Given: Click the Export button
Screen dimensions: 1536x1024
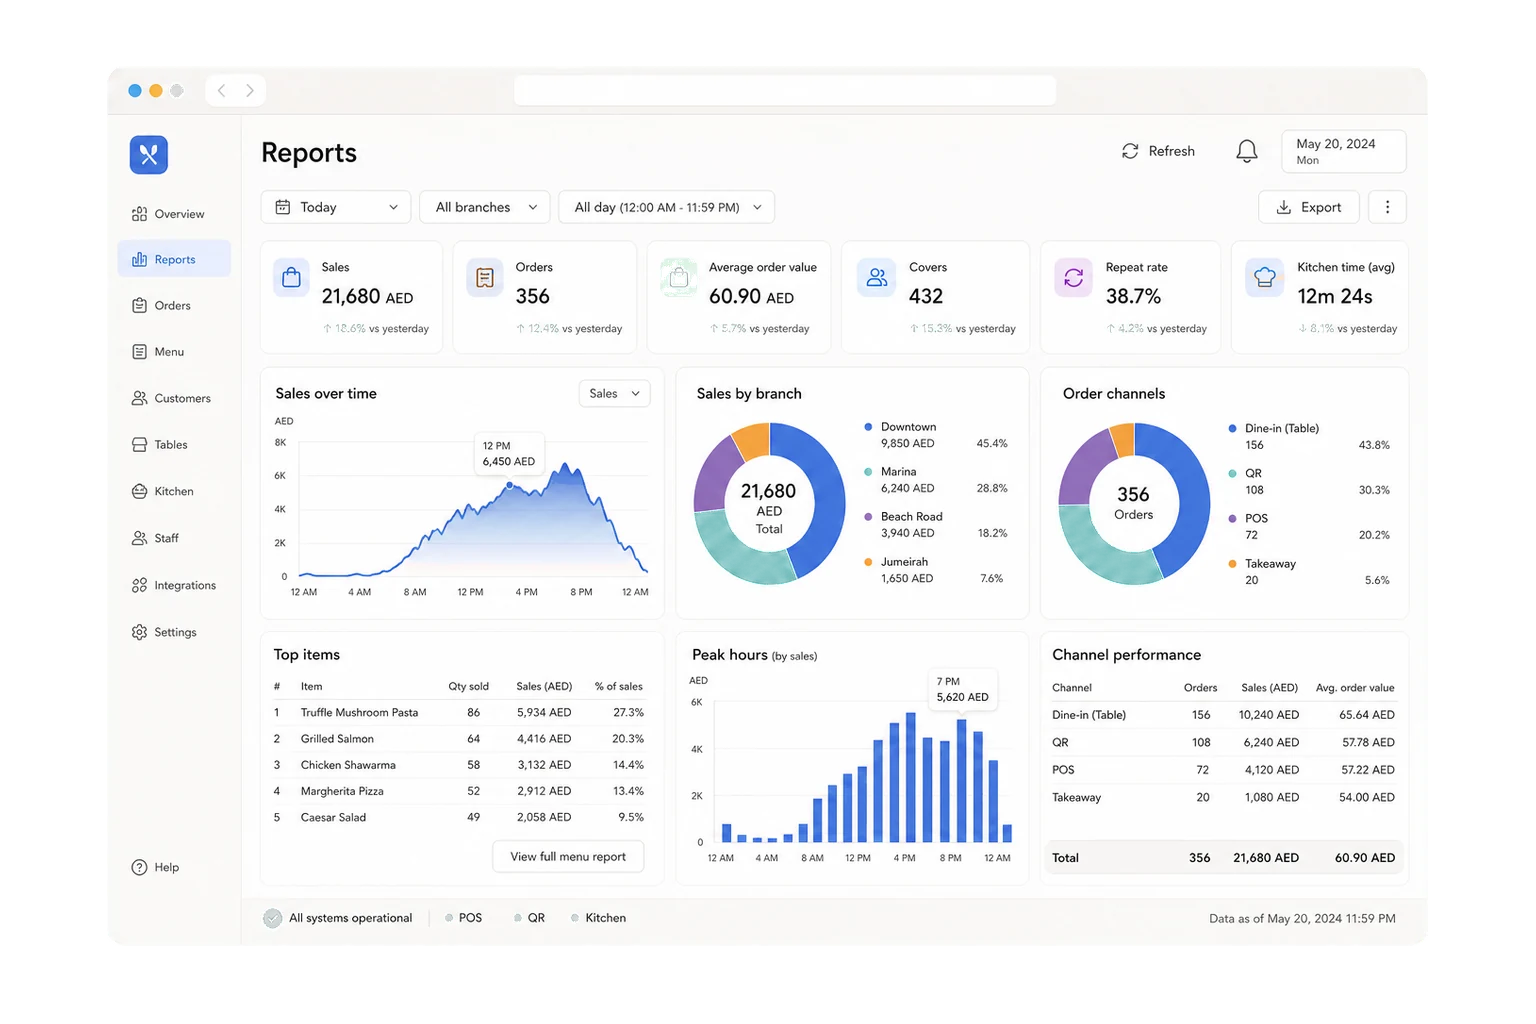Looking at the screenshot, I should [1309, 207].
